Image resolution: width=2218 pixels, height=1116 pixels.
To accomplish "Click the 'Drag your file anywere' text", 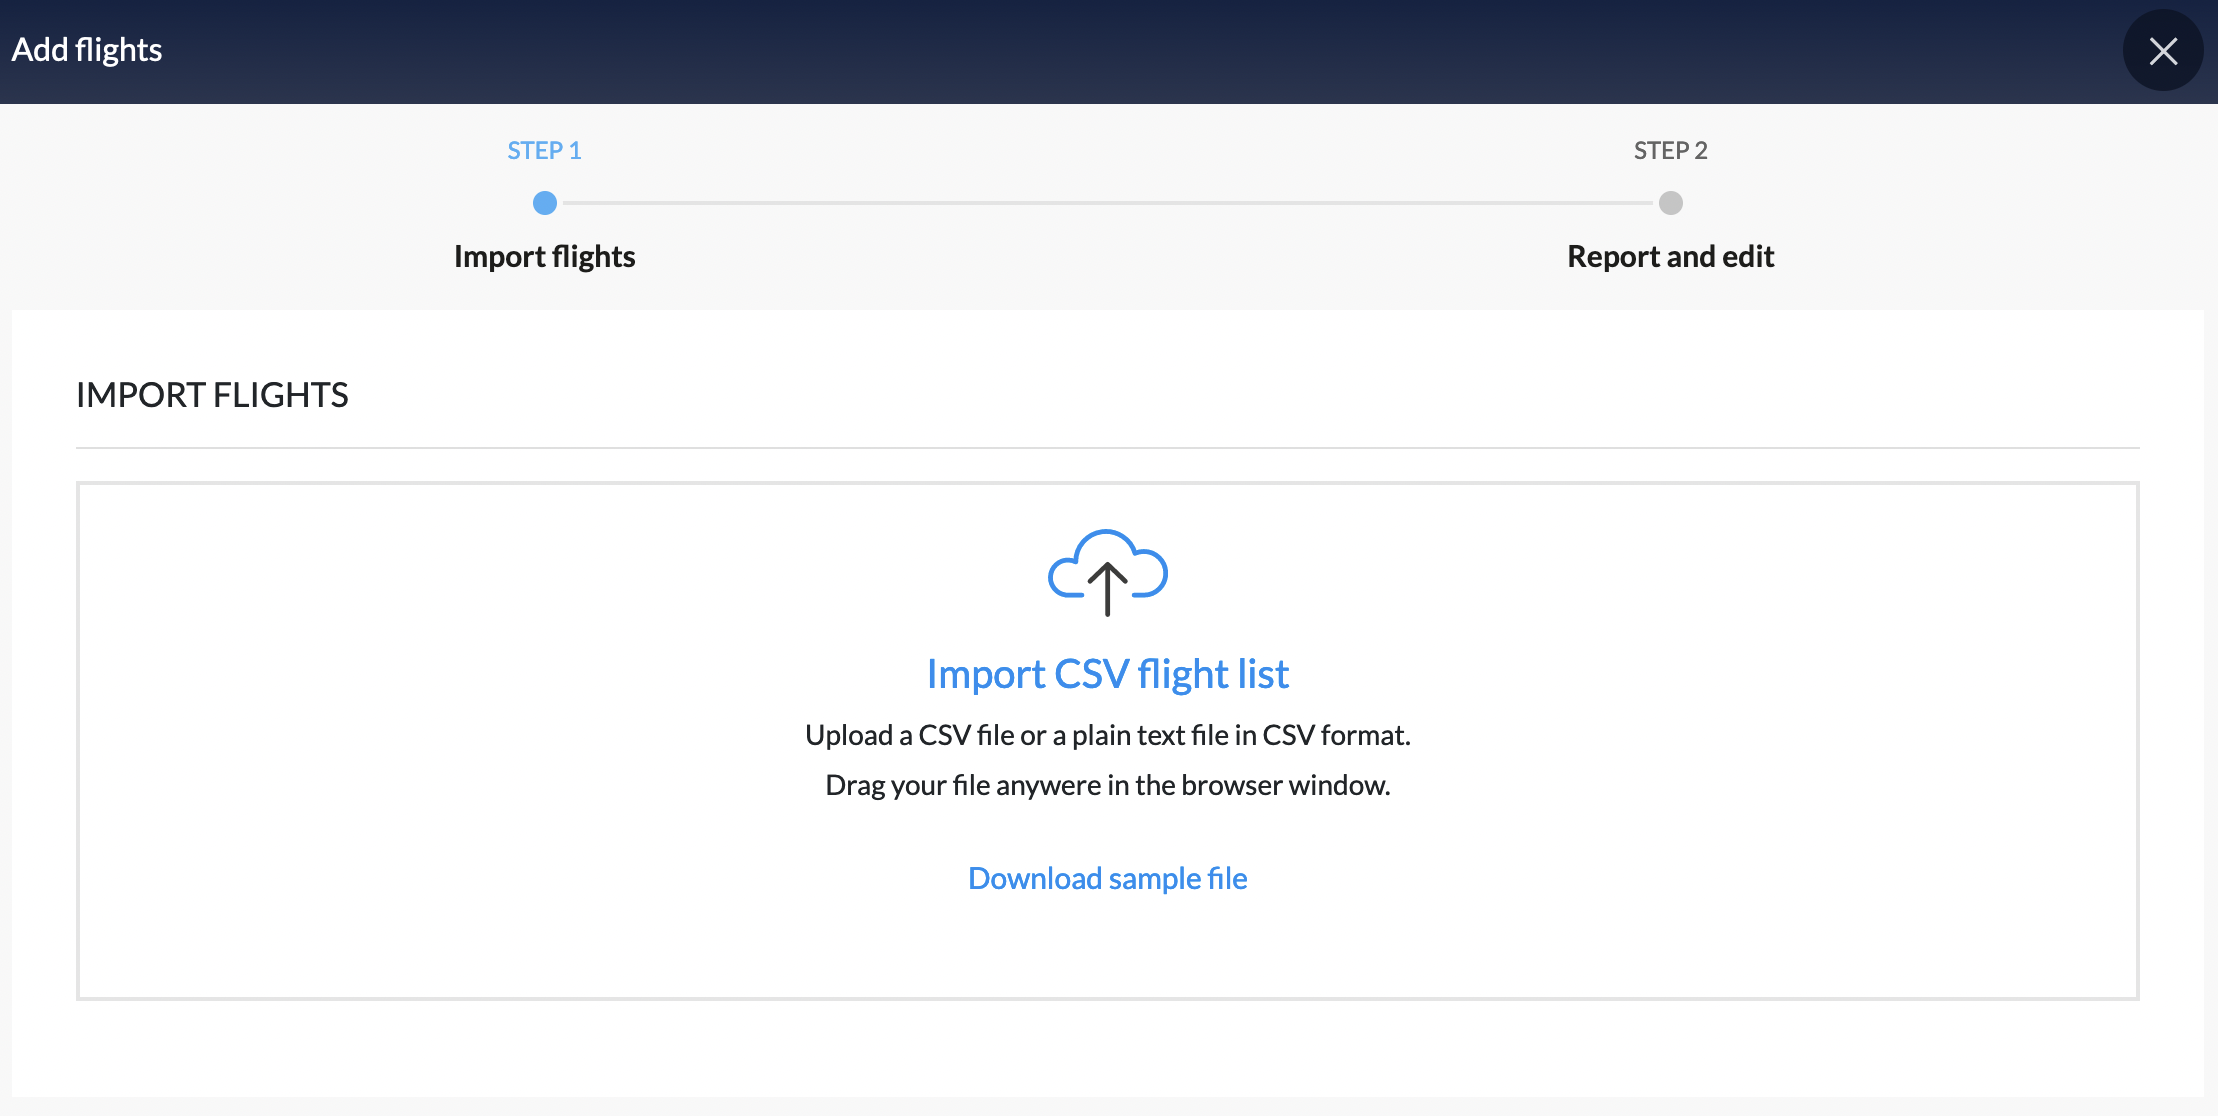I will pos(1108,785).
